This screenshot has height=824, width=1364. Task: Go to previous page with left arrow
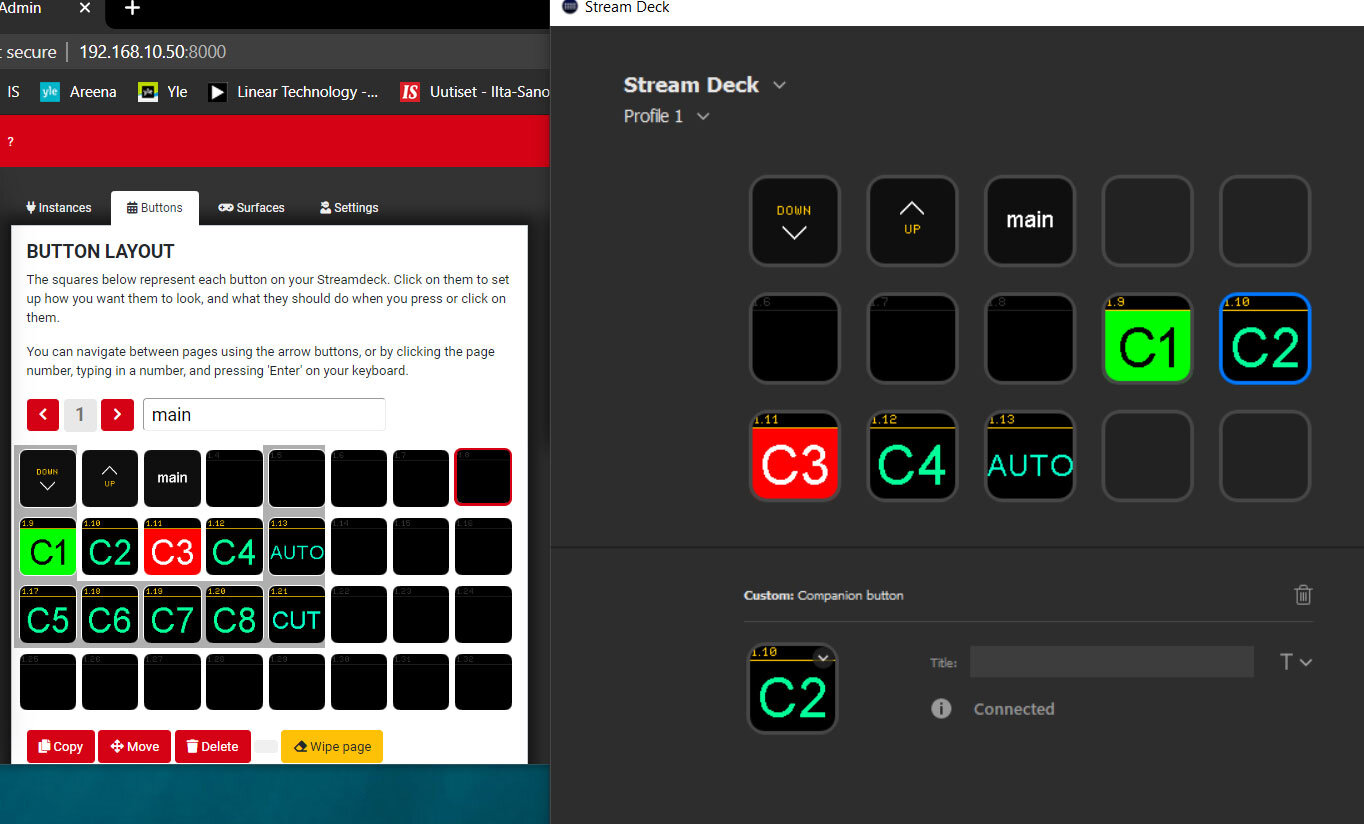click(x=43, y=414)
